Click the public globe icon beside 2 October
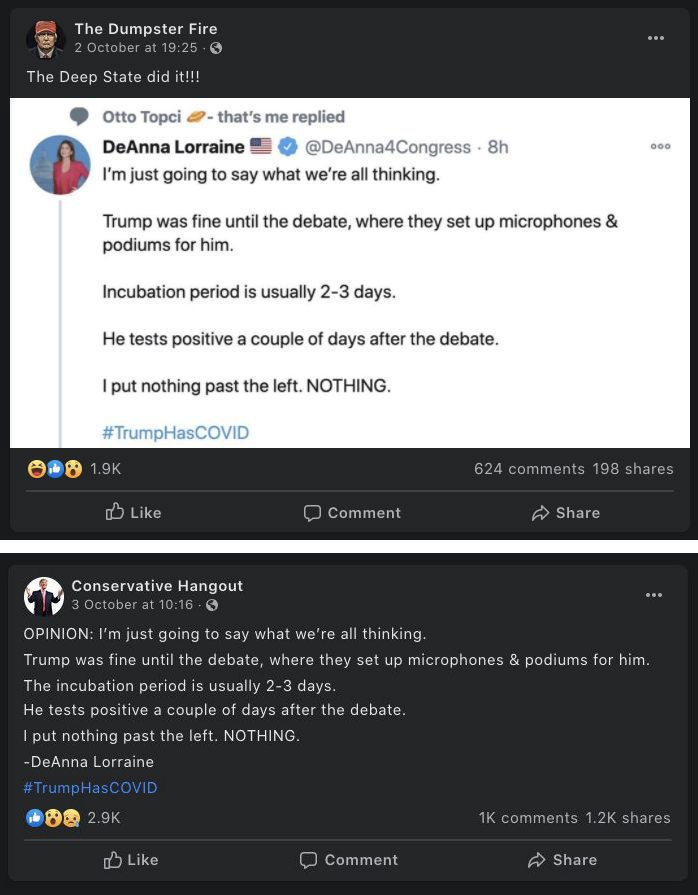The height and width of the screenshot is (895, 698). (215, 48)
